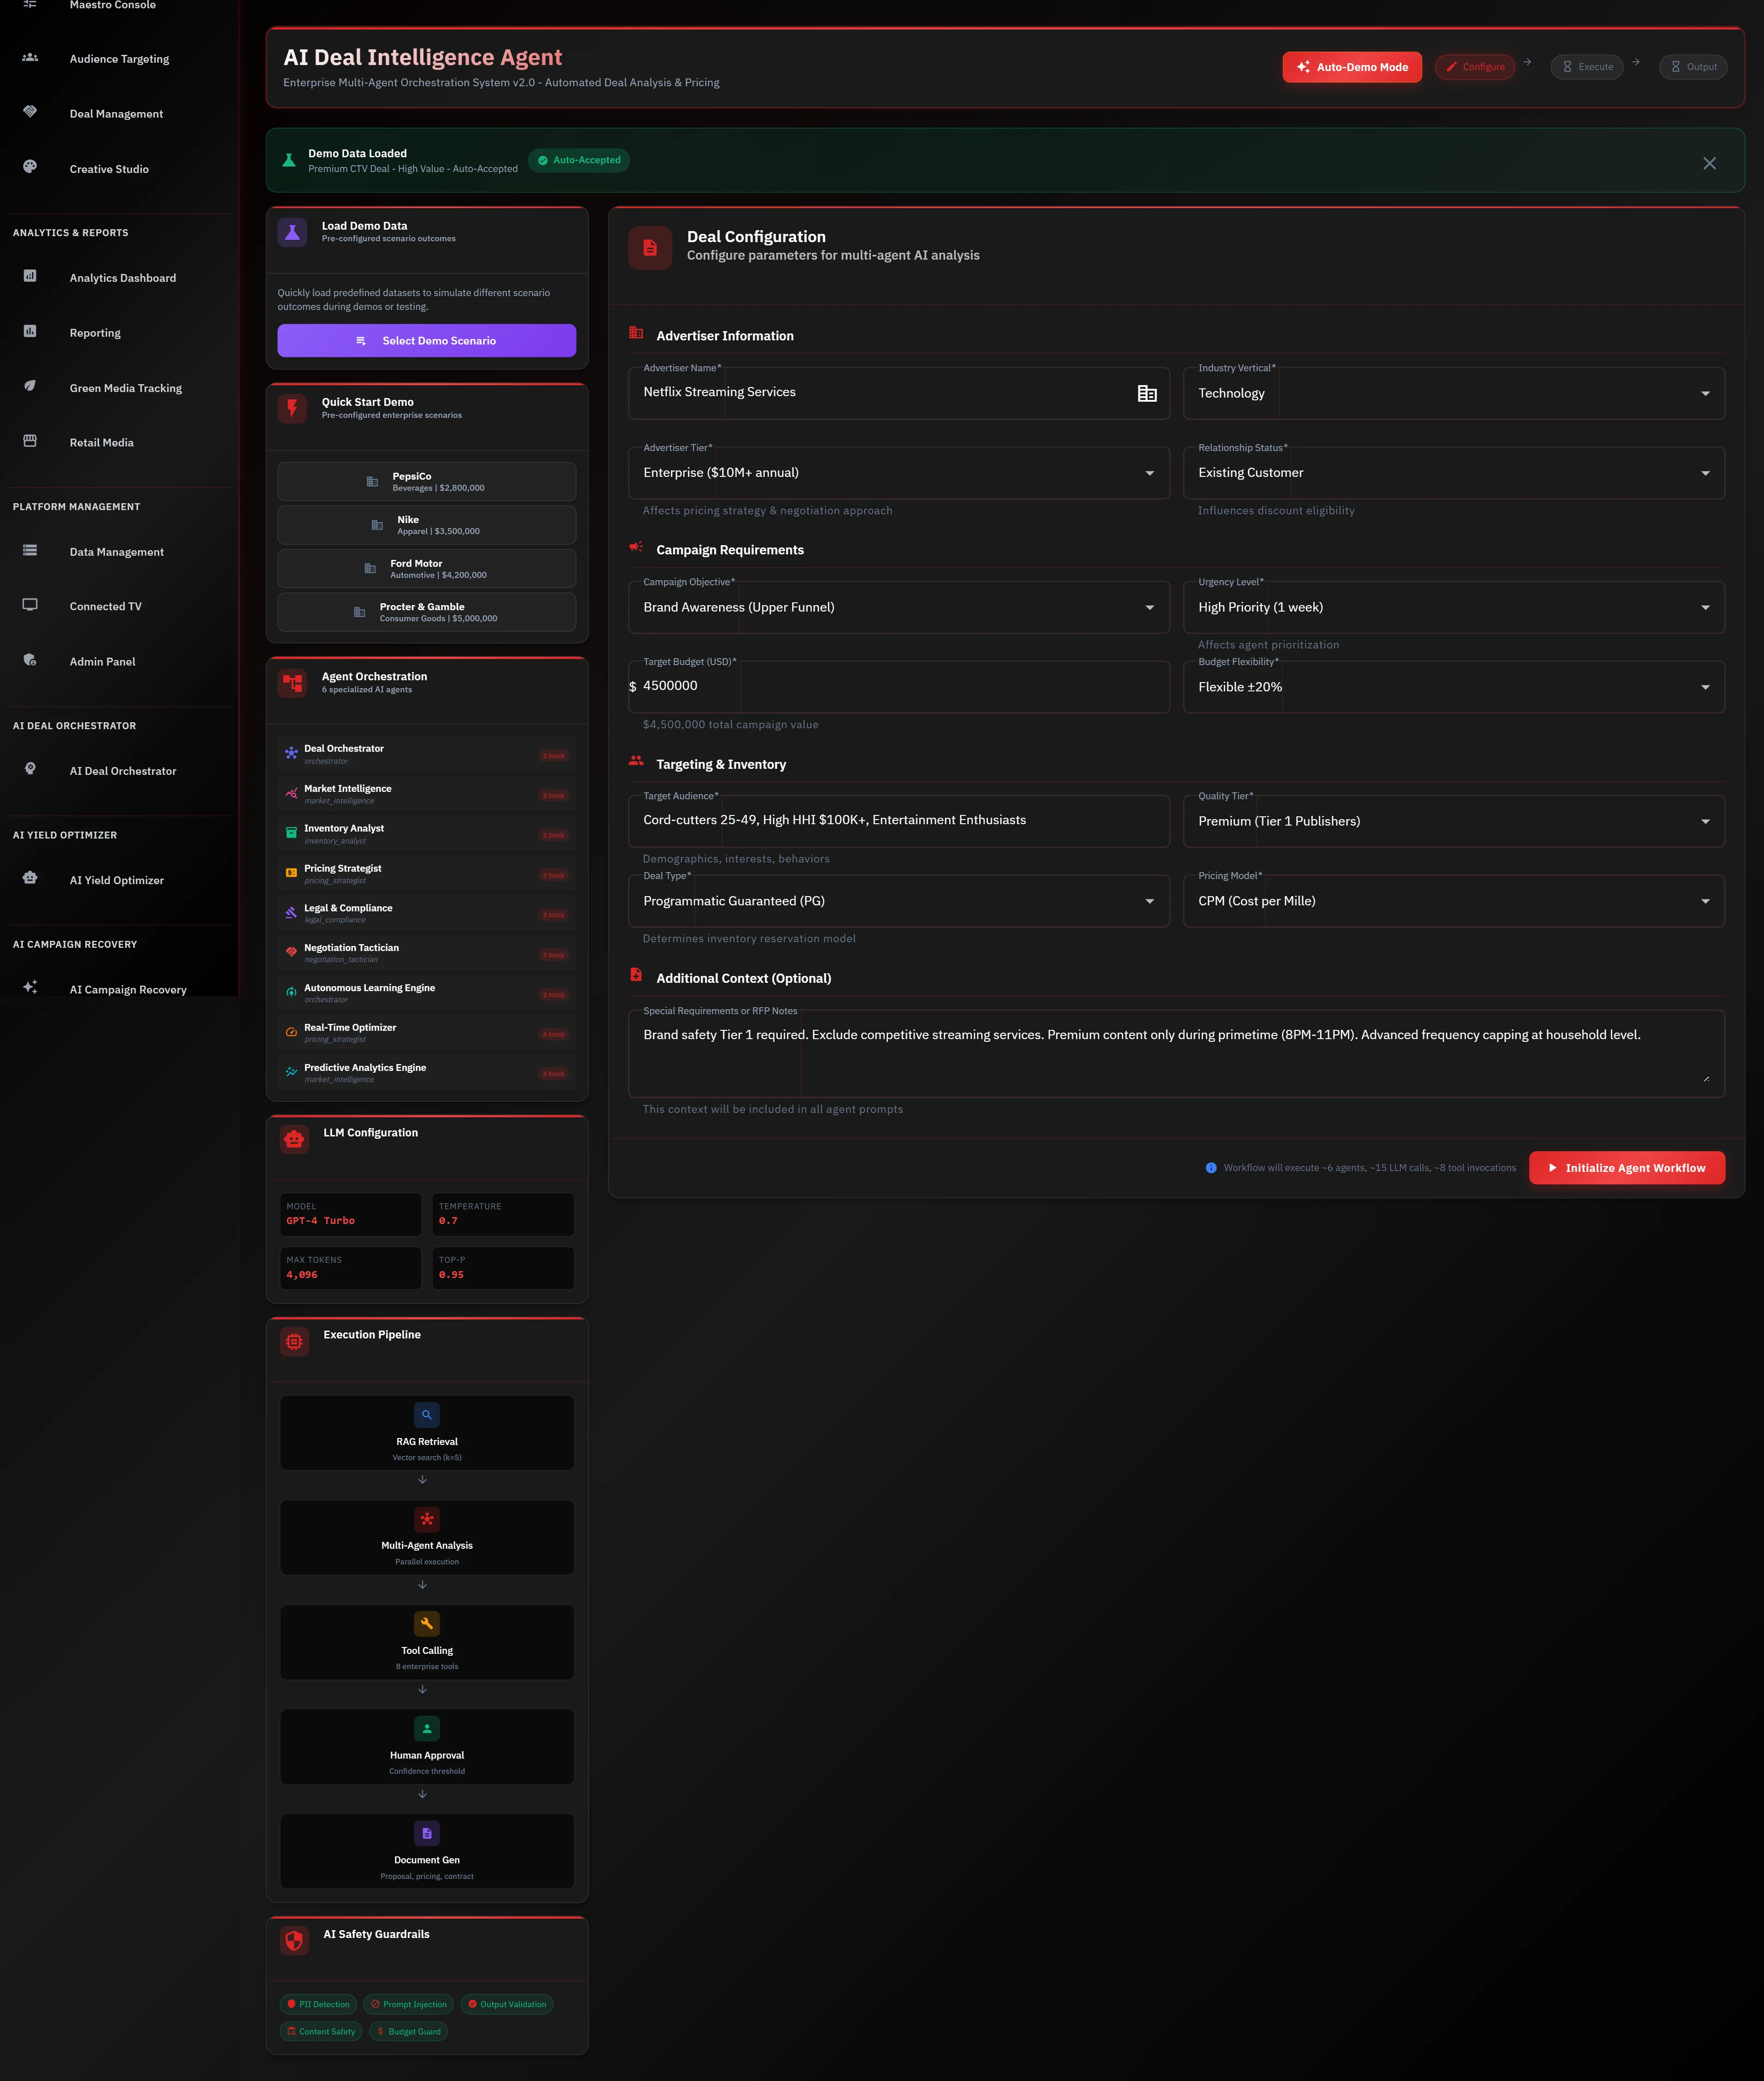Image resolution: width=1764 pixels, height=2081 pixels.
Task: Click the Green Media Tracking icon
Action: (x=30, y=386)
